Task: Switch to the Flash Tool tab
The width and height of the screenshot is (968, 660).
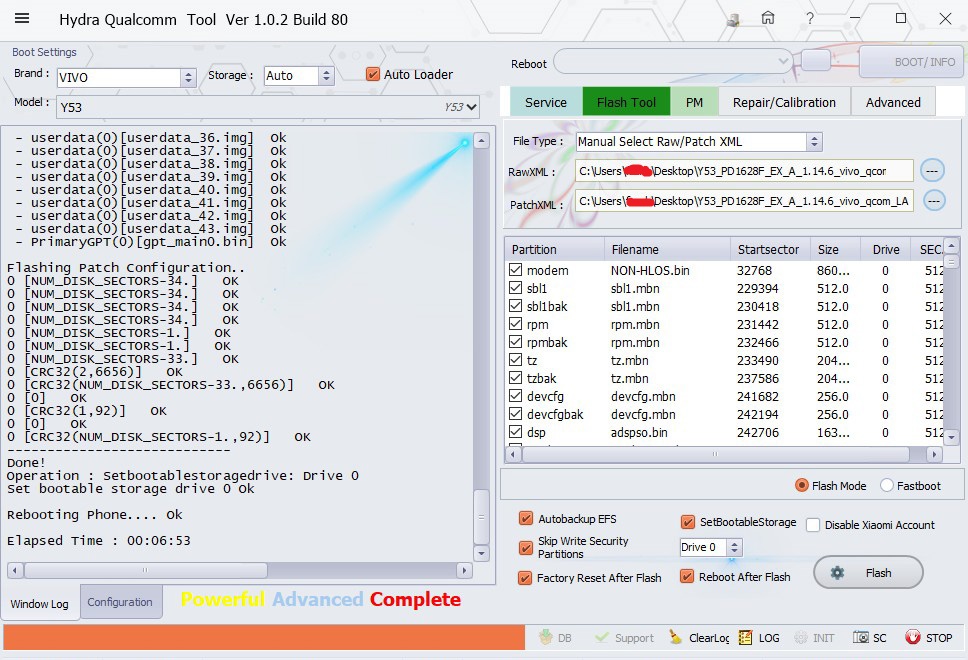Action: [626, 102]
